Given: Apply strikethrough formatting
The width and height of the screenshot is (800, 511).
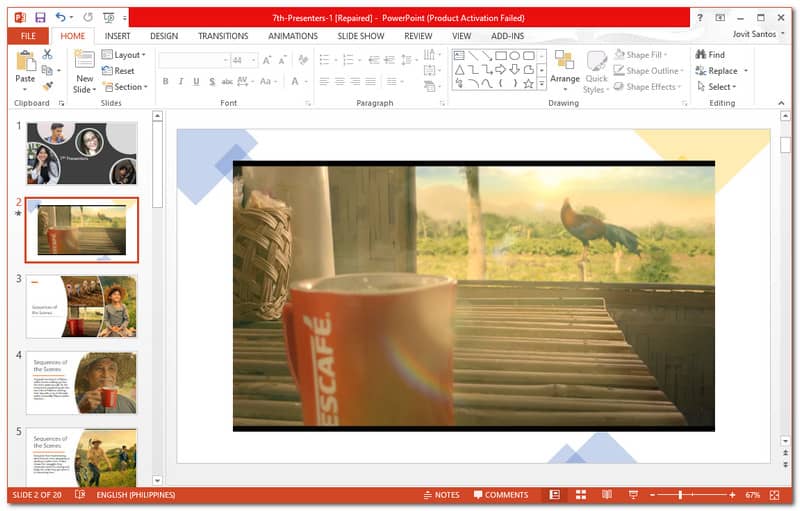Looking at the screenshot, I should click(227, 82).
